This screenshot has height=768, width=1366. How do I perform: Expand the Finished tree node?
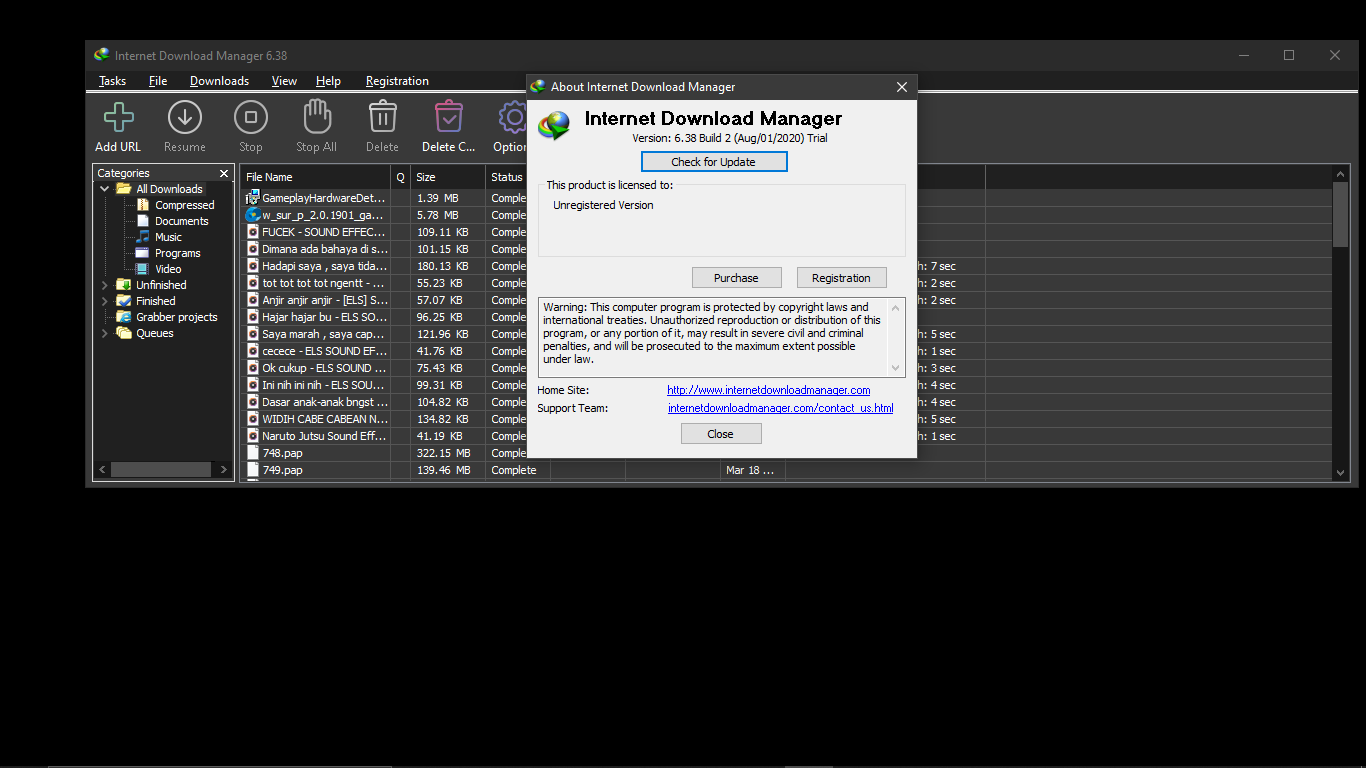coord(105,301)
